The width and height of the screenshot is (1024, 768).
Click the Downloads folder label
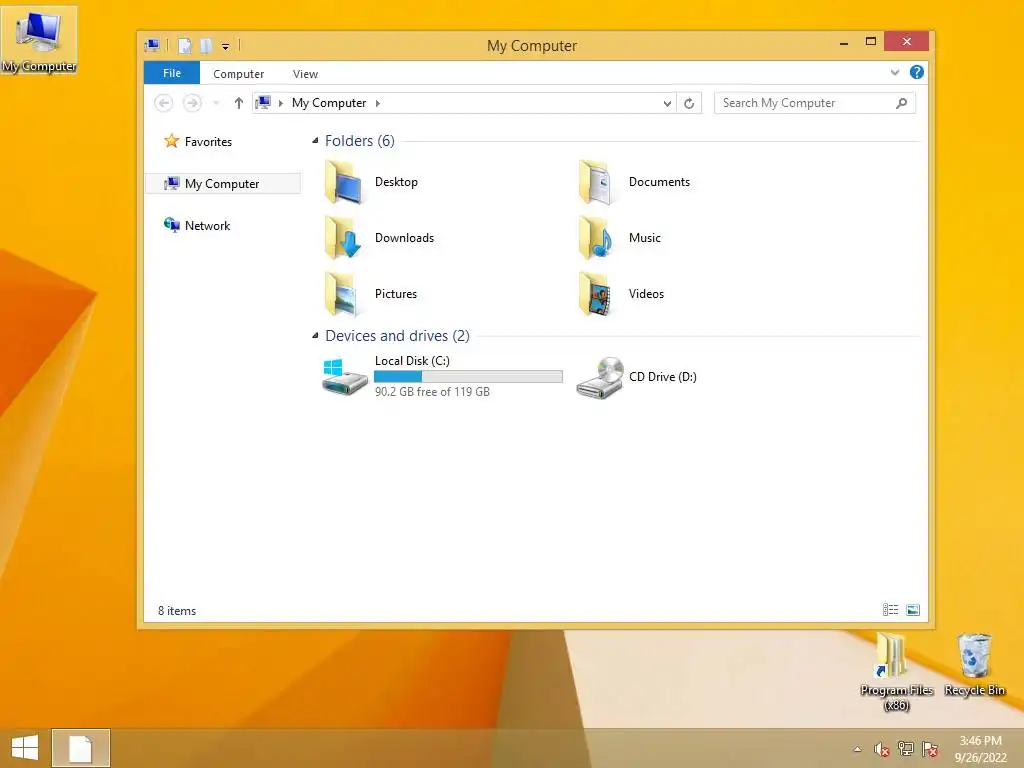click(404, 238)
